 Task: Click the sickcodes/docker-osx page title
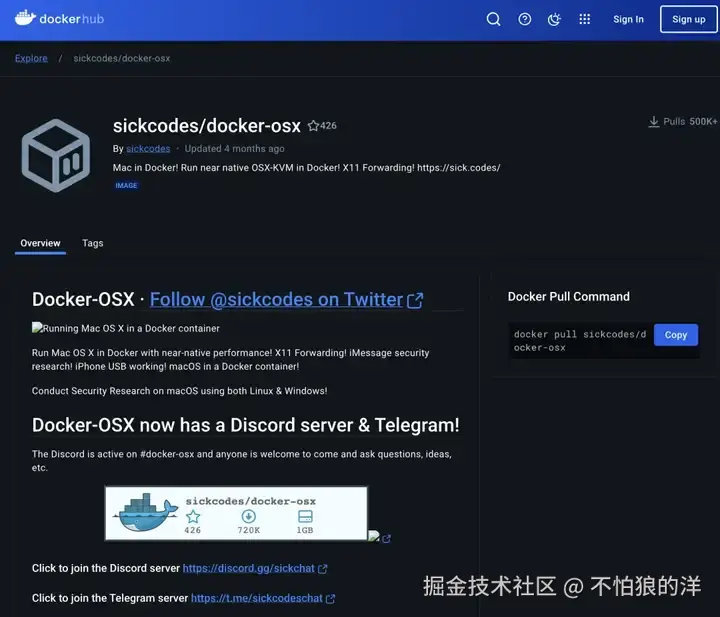[207, 126]
